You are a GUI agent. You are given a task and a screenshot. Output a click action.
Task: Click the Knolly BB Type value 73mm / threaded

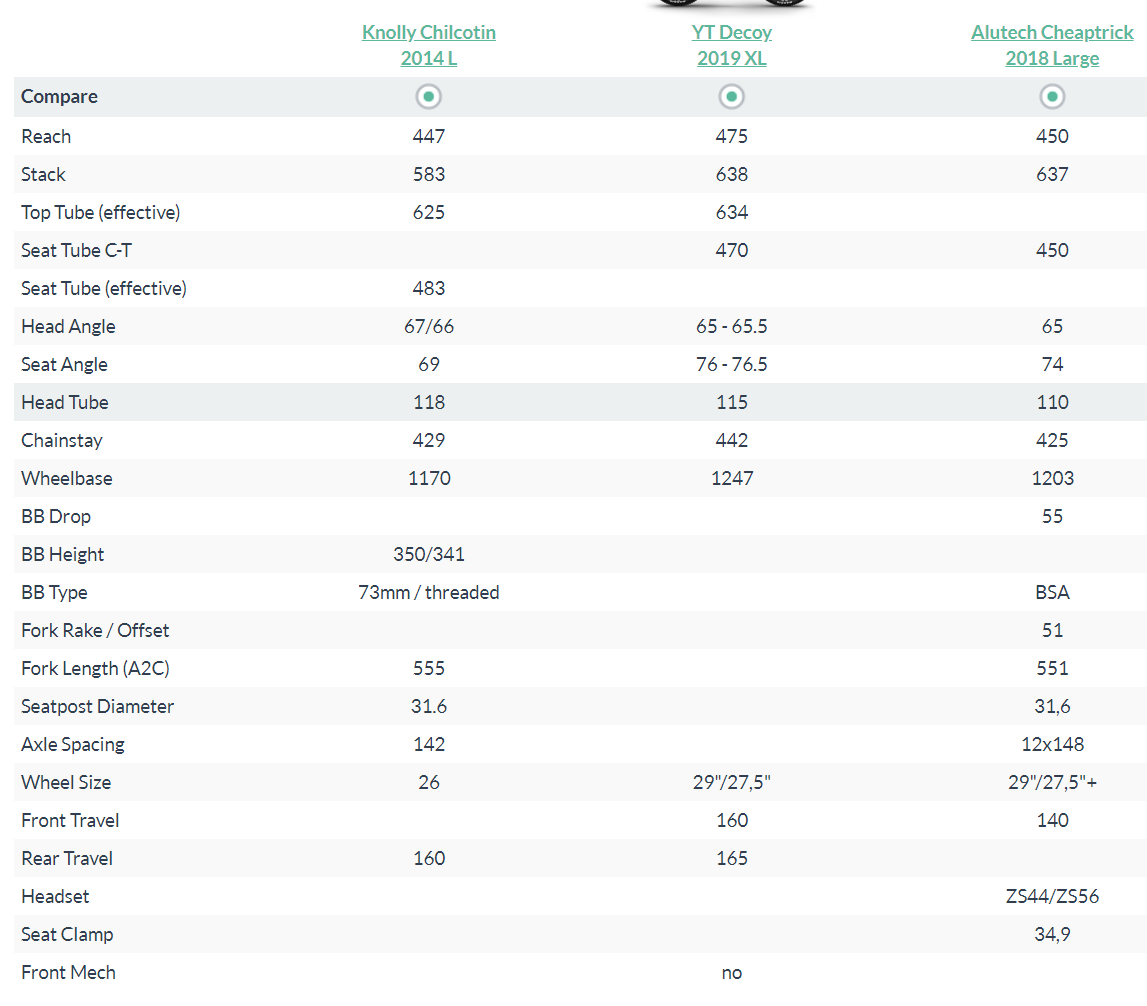[x=429, y=592]
